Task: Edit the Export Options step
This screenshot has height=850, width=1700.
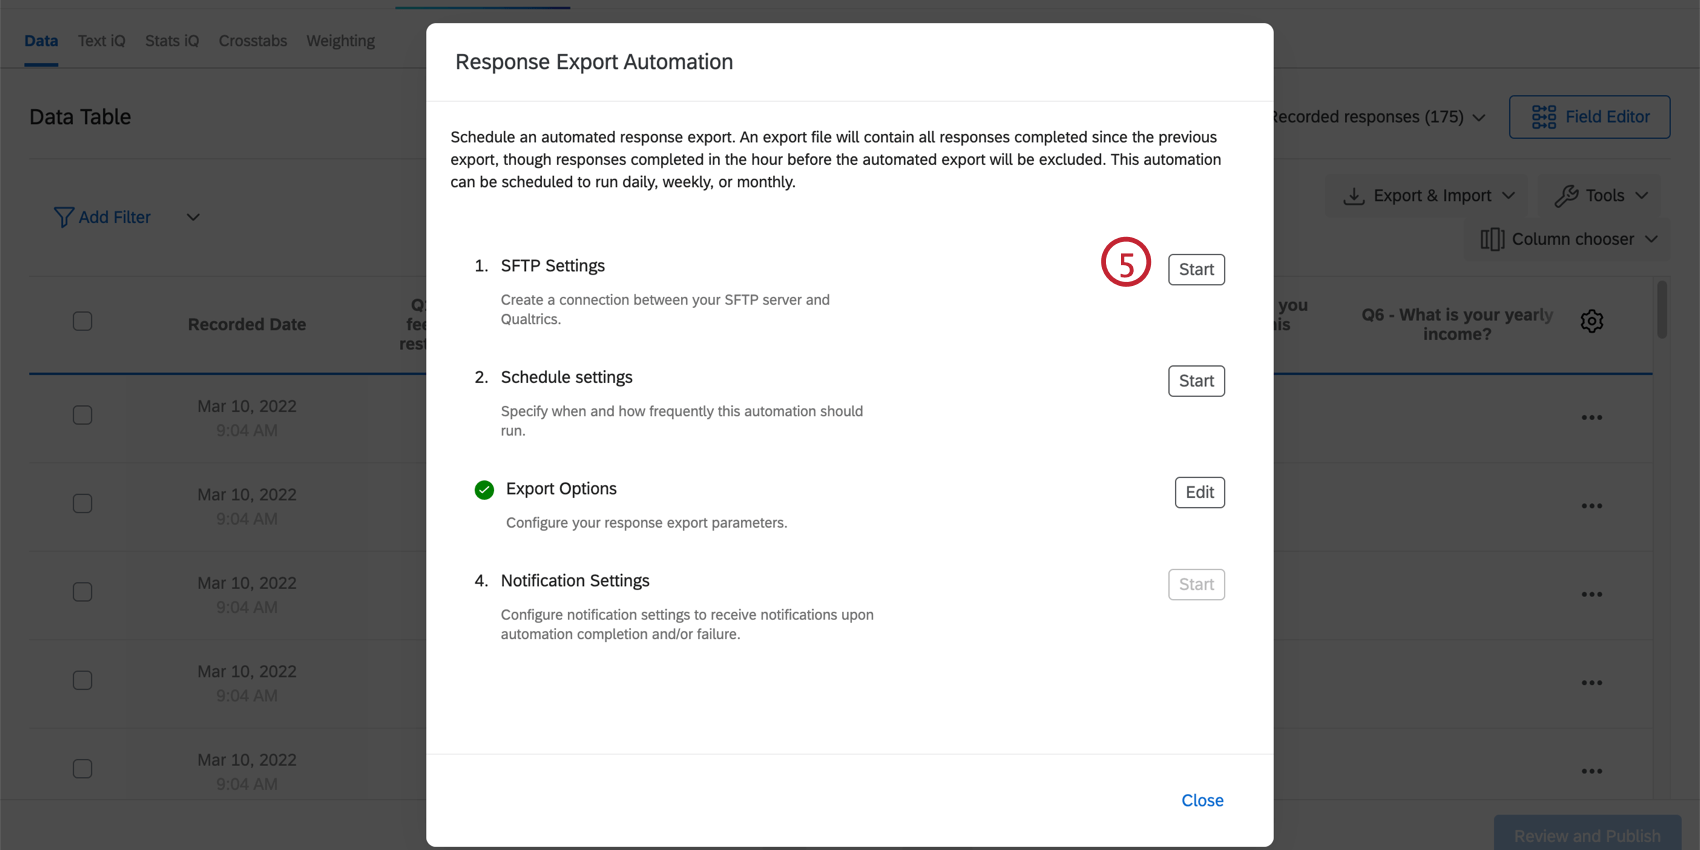Action: coord(1199,492)
